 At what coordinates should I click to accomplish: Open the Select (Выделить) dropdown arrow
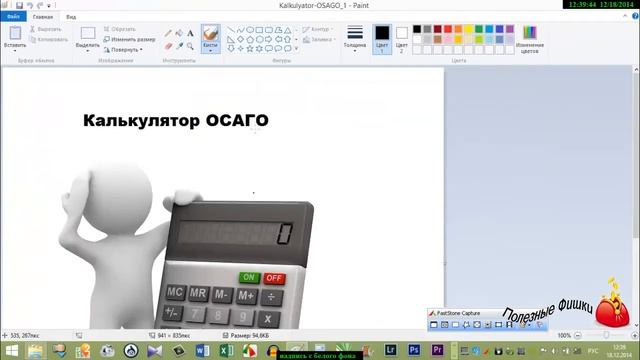click(x=88, y=51)
